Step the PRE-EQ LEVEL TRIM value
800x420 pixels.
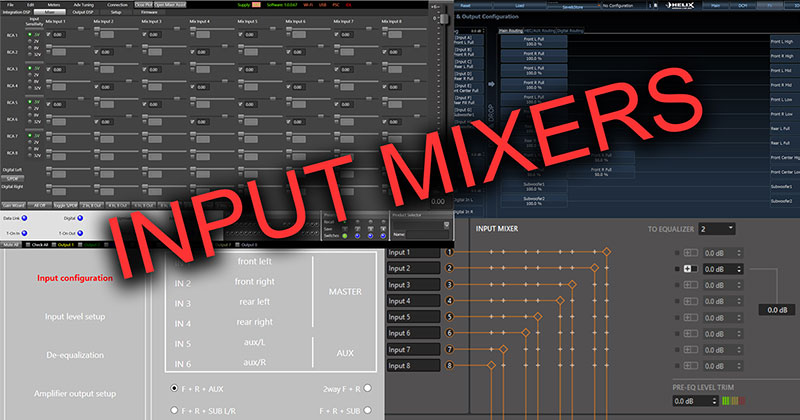coord(714,401)
